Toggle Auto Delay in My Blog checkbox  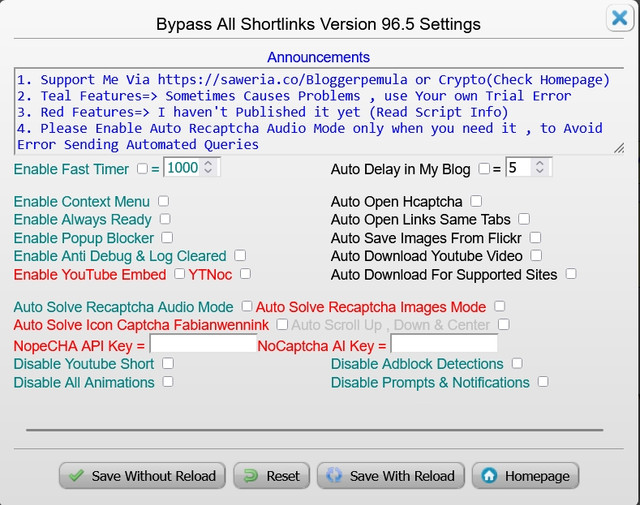point(484,169)
